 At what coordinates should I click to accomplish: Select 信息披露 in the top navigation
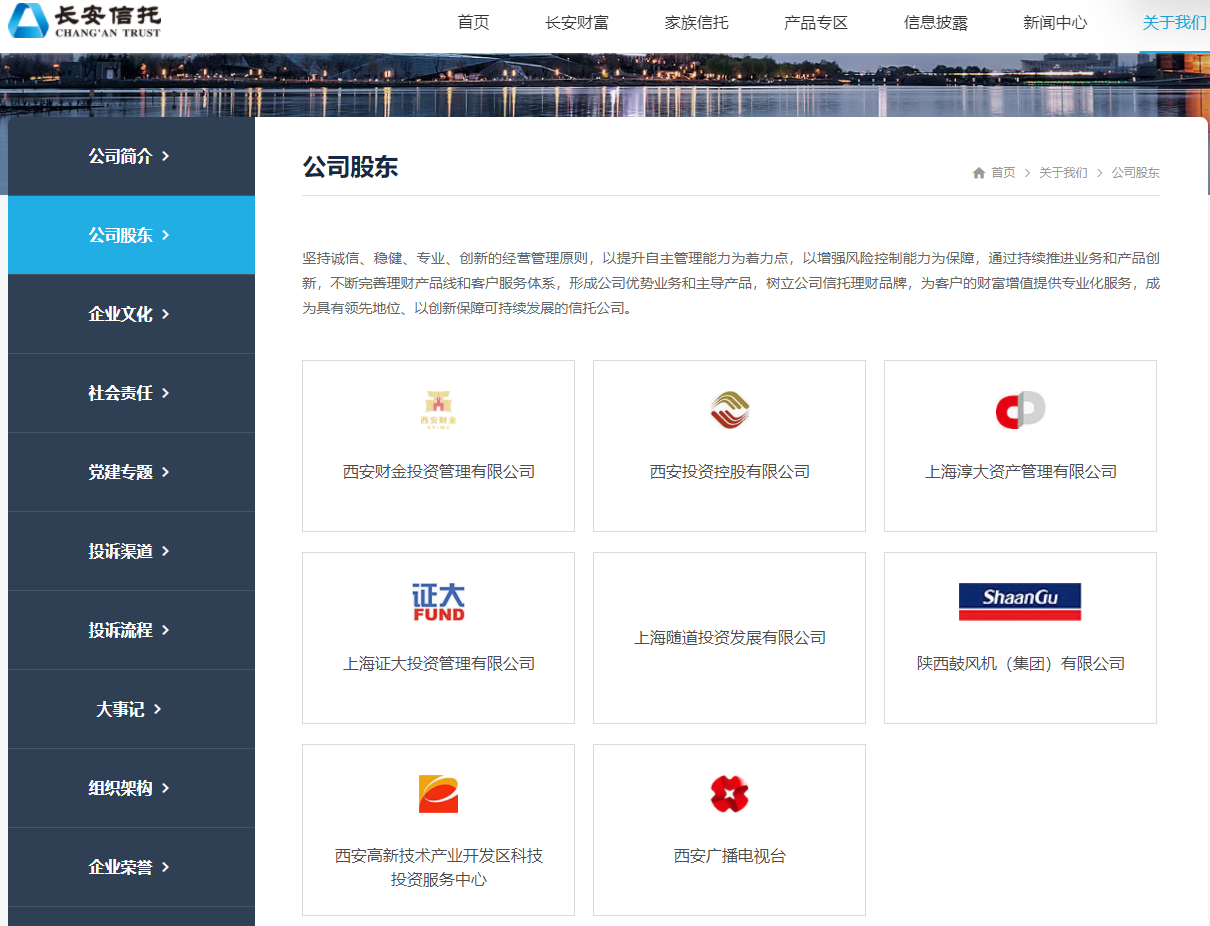(935, 23)
